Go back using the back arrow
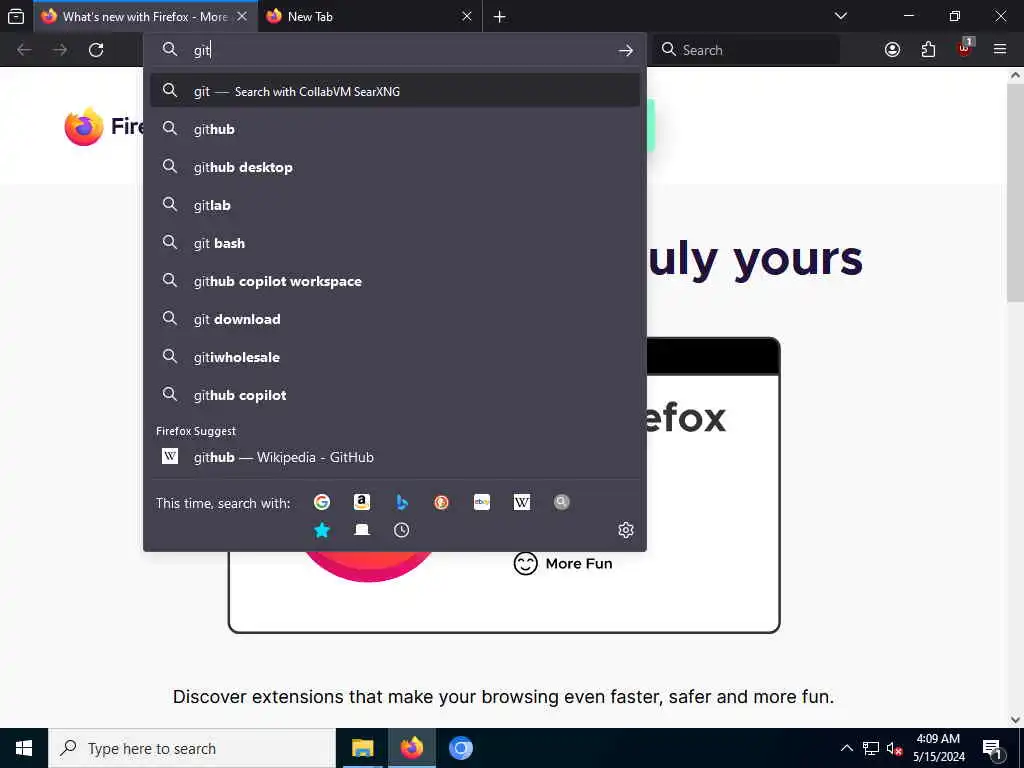 pyautogui.click(x=24, y=50)
